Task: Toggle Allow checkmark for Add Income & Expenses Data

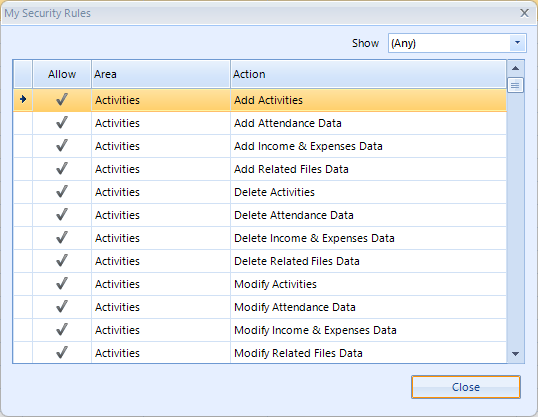Action: [62, 146]
